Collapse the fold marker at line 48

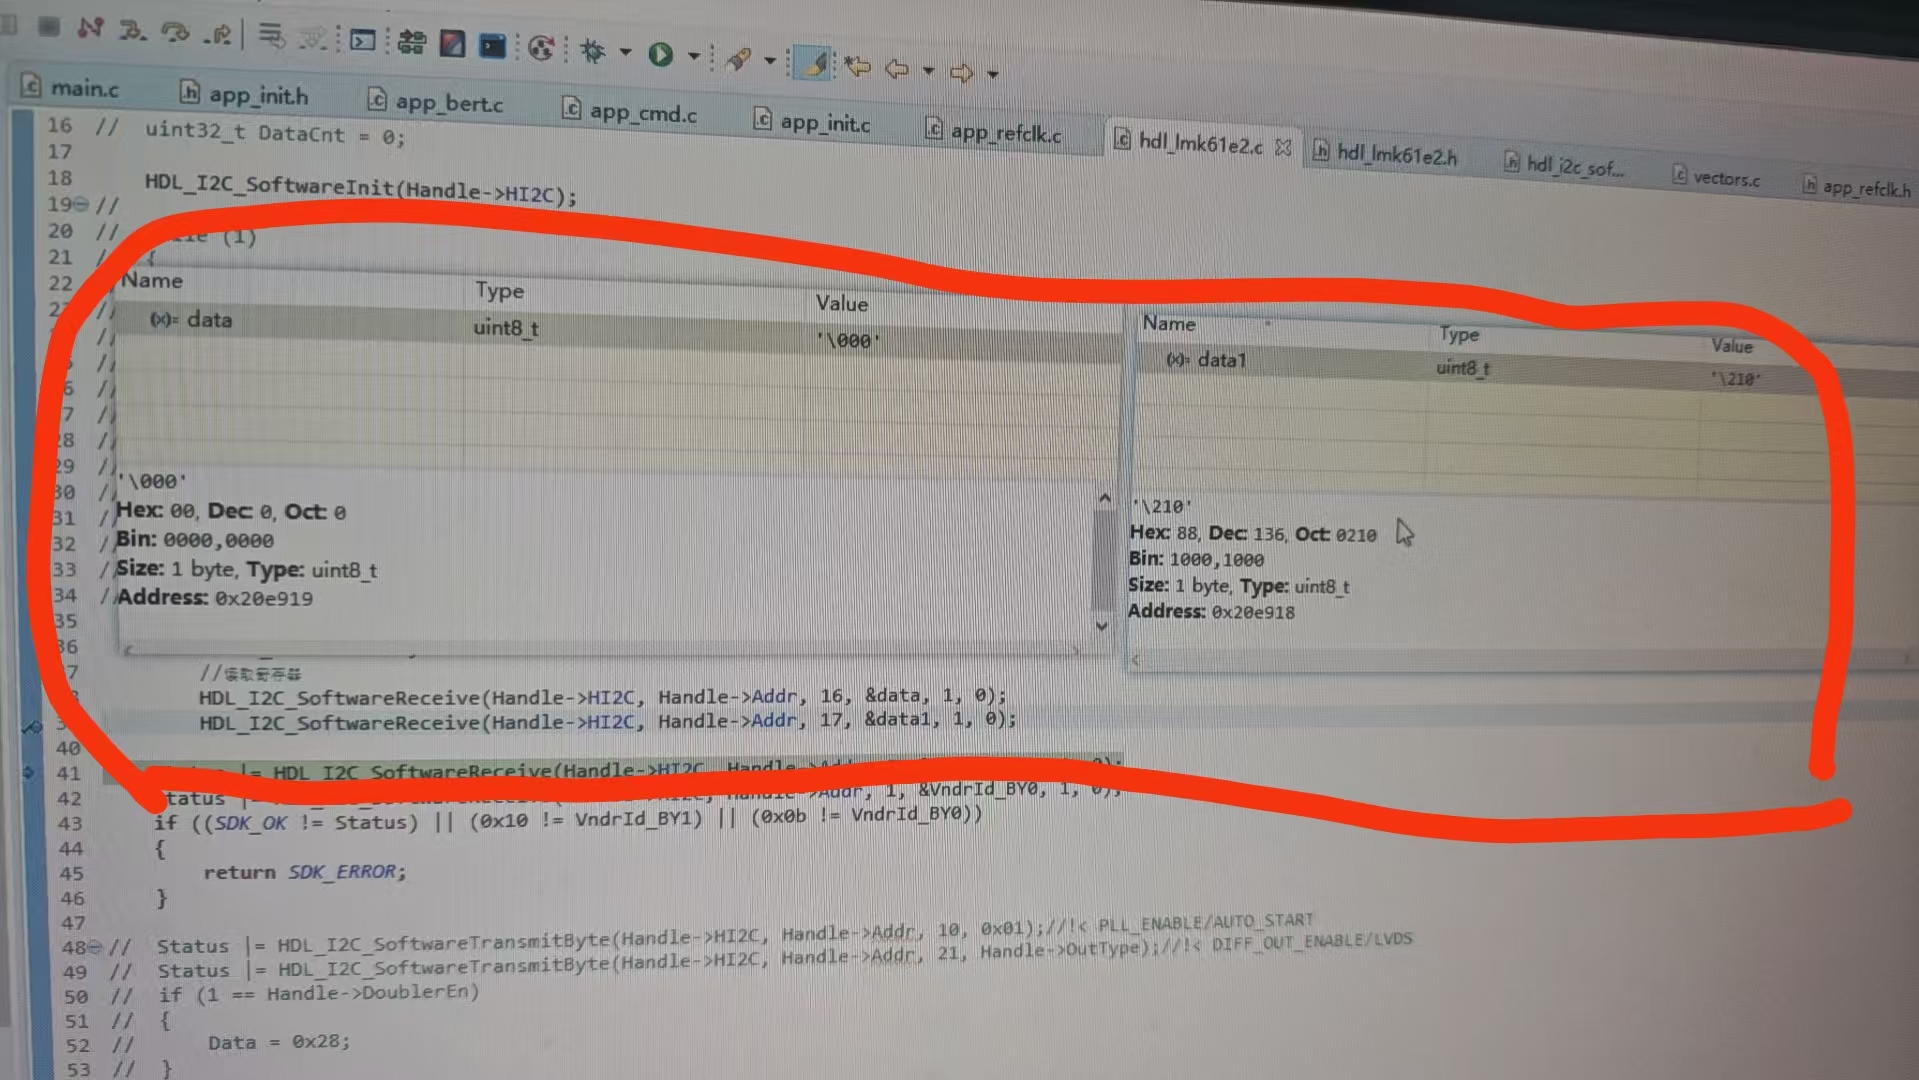click(x=96, y=946)
